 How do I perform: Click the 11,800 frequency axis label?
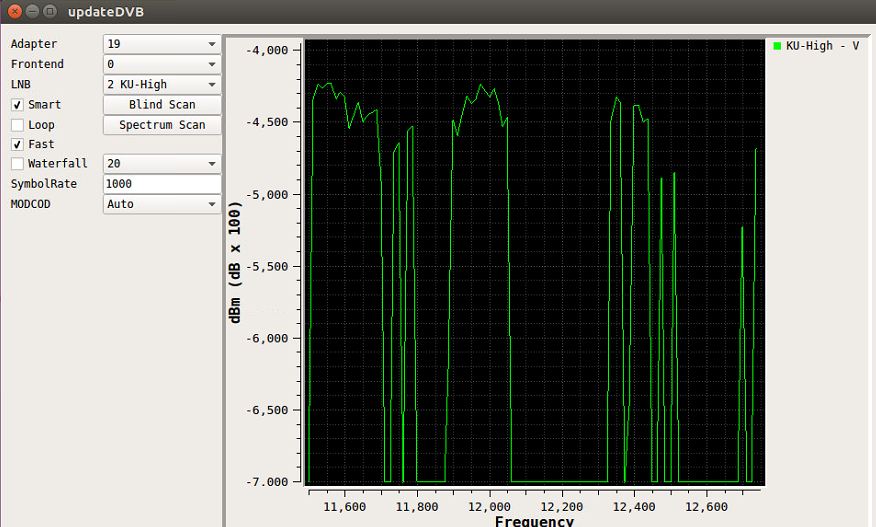(x=417, y=507)
